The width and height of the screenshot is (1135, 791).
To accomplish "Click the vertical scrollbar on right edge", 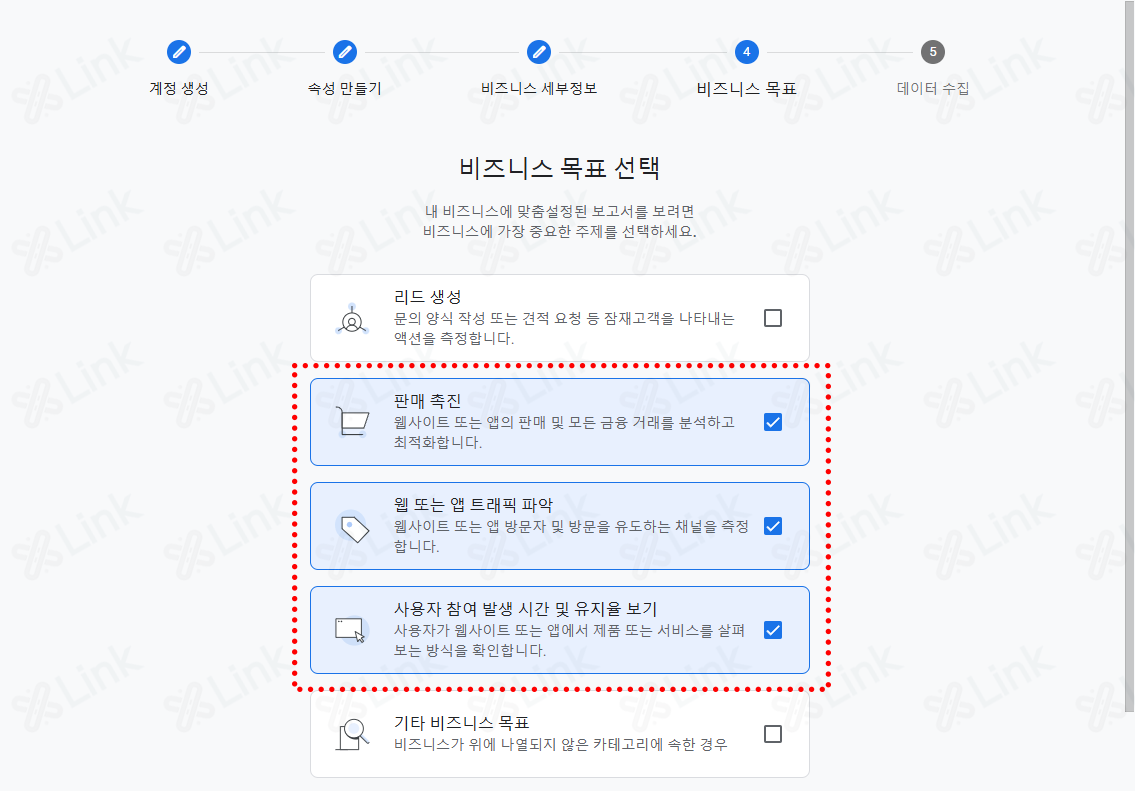I will (x=1129, y=355).
